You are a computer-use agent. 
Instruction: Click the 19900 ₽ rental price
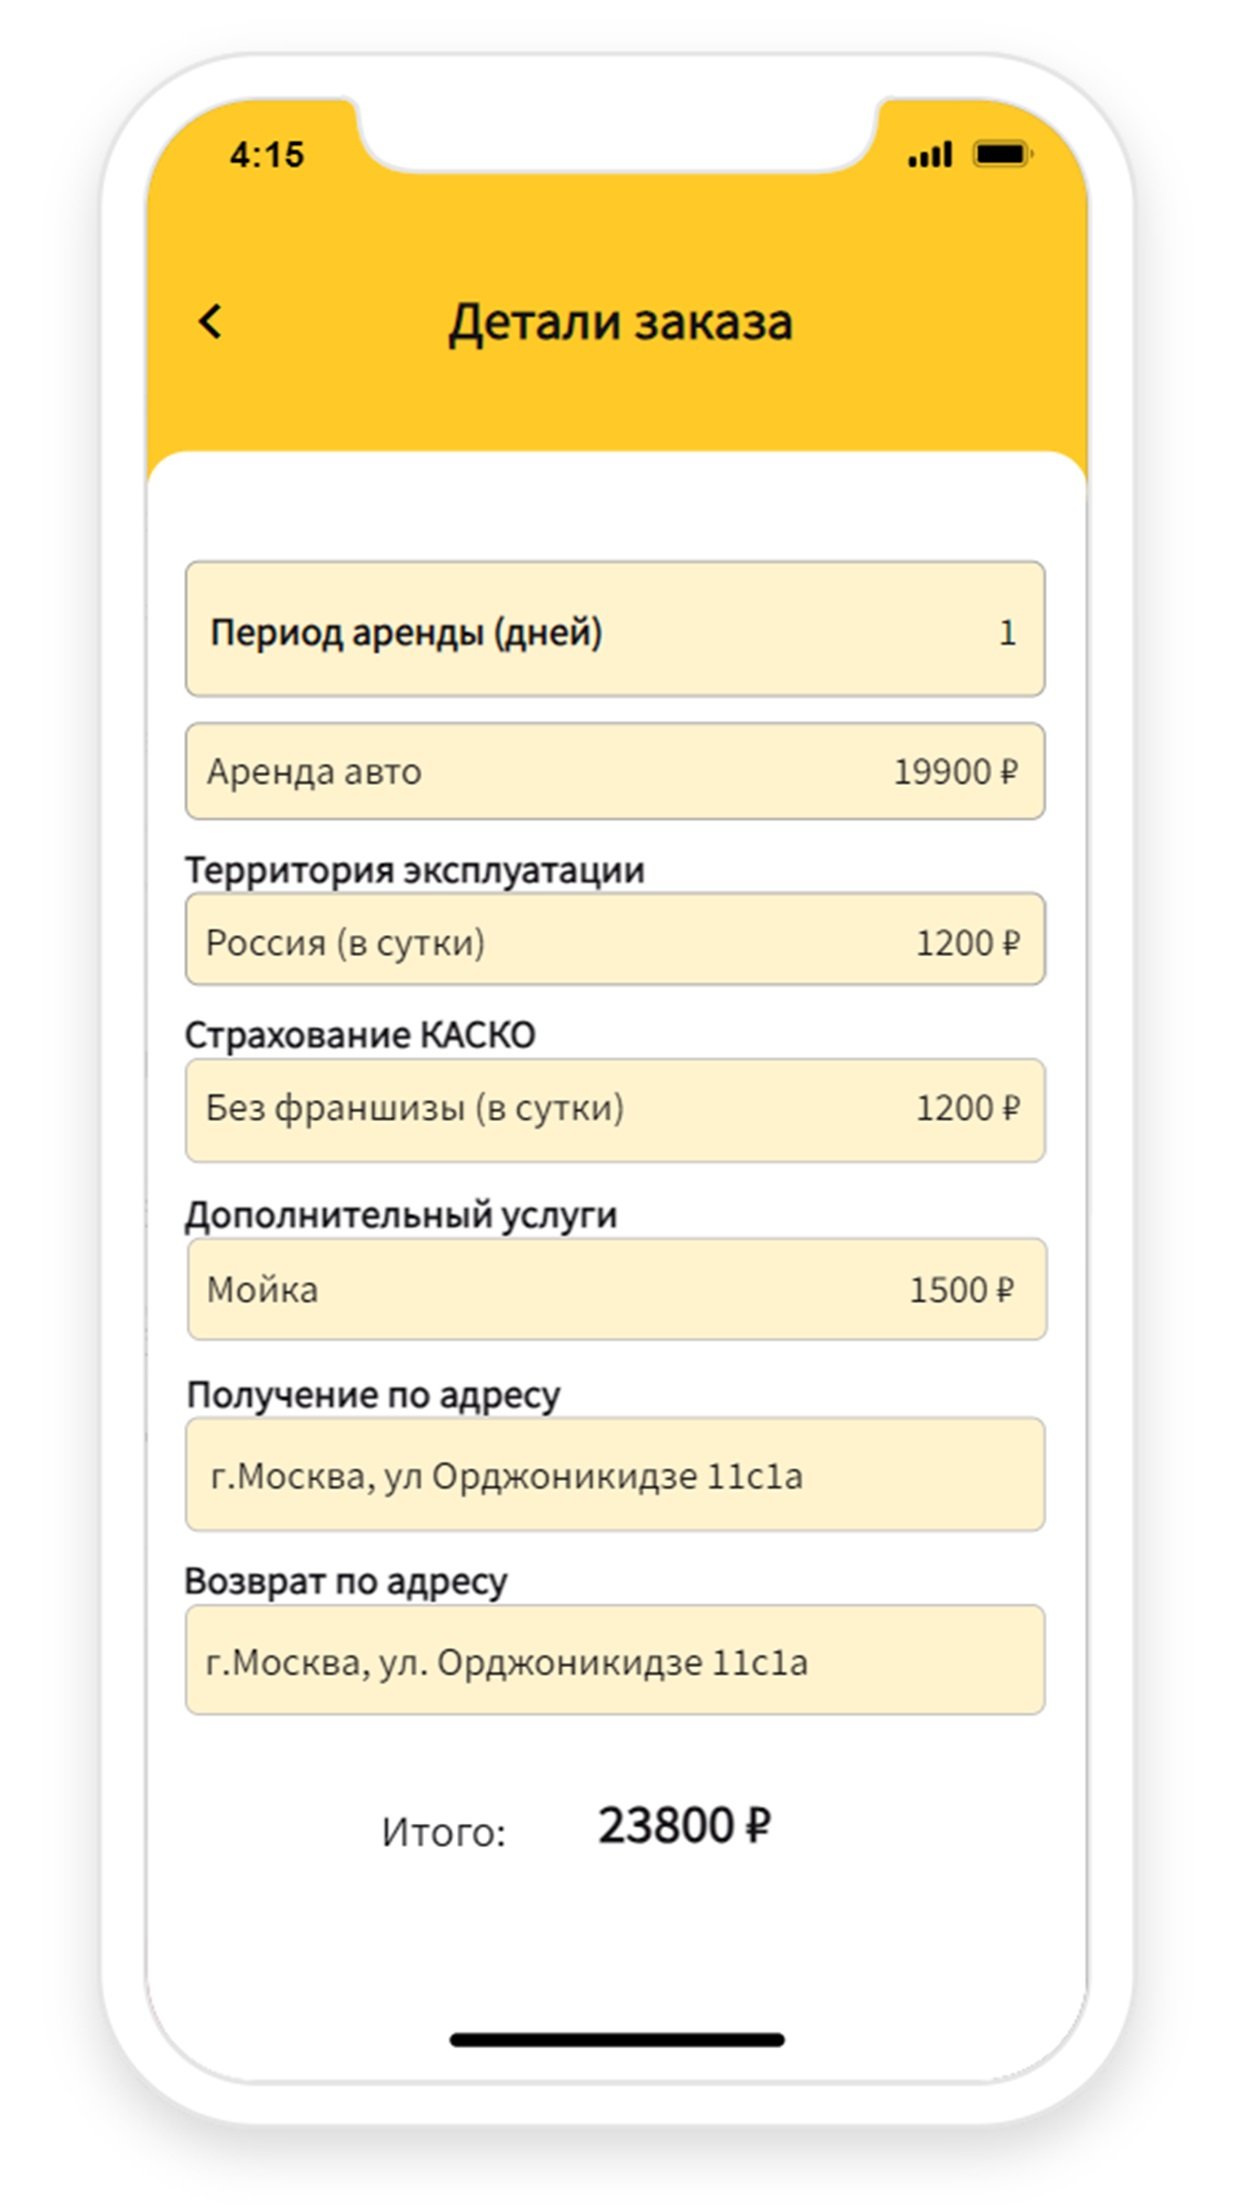[954, 772]
